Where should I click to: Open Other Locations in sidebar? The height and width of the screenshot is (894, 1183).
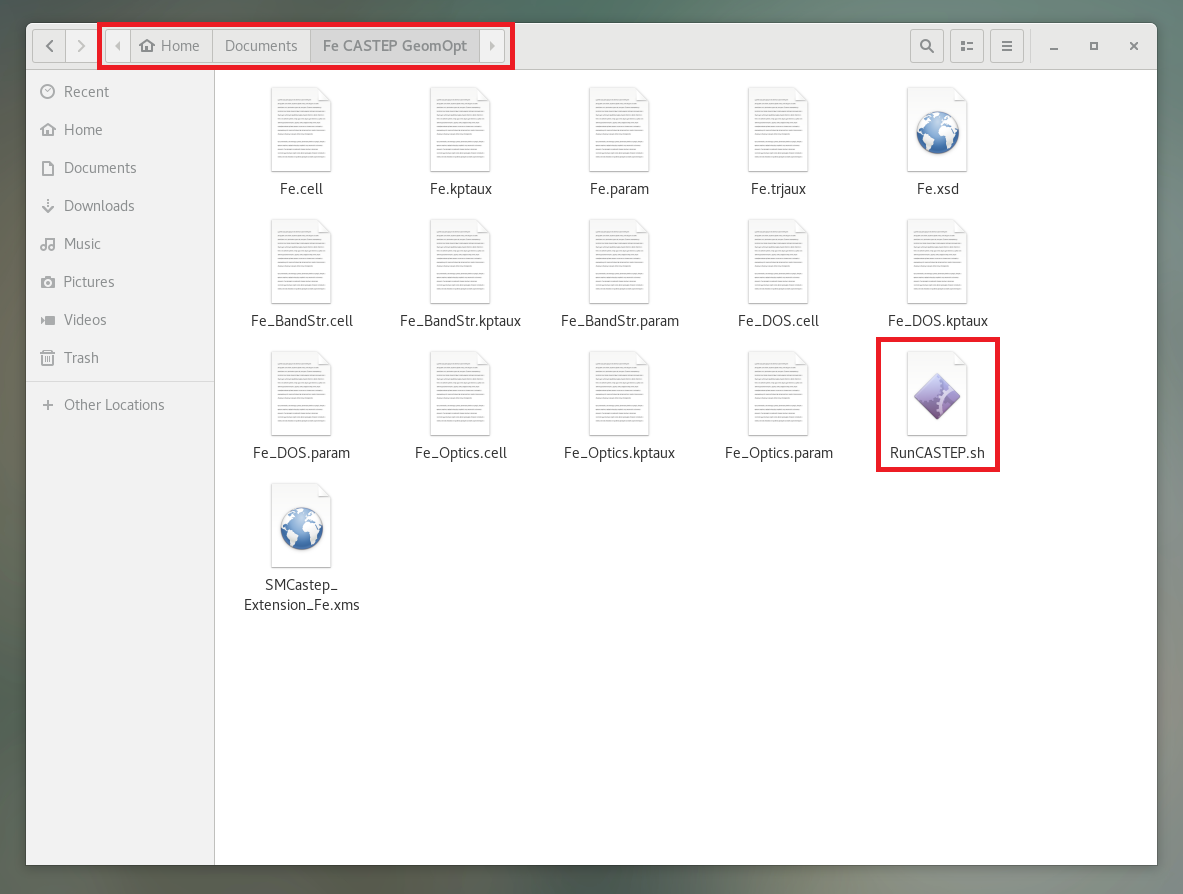pos(113,405)
